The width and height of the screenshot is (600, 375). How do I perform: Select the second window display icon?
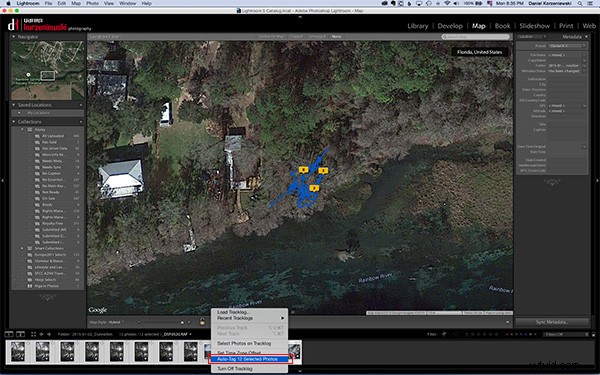(20, 334)
